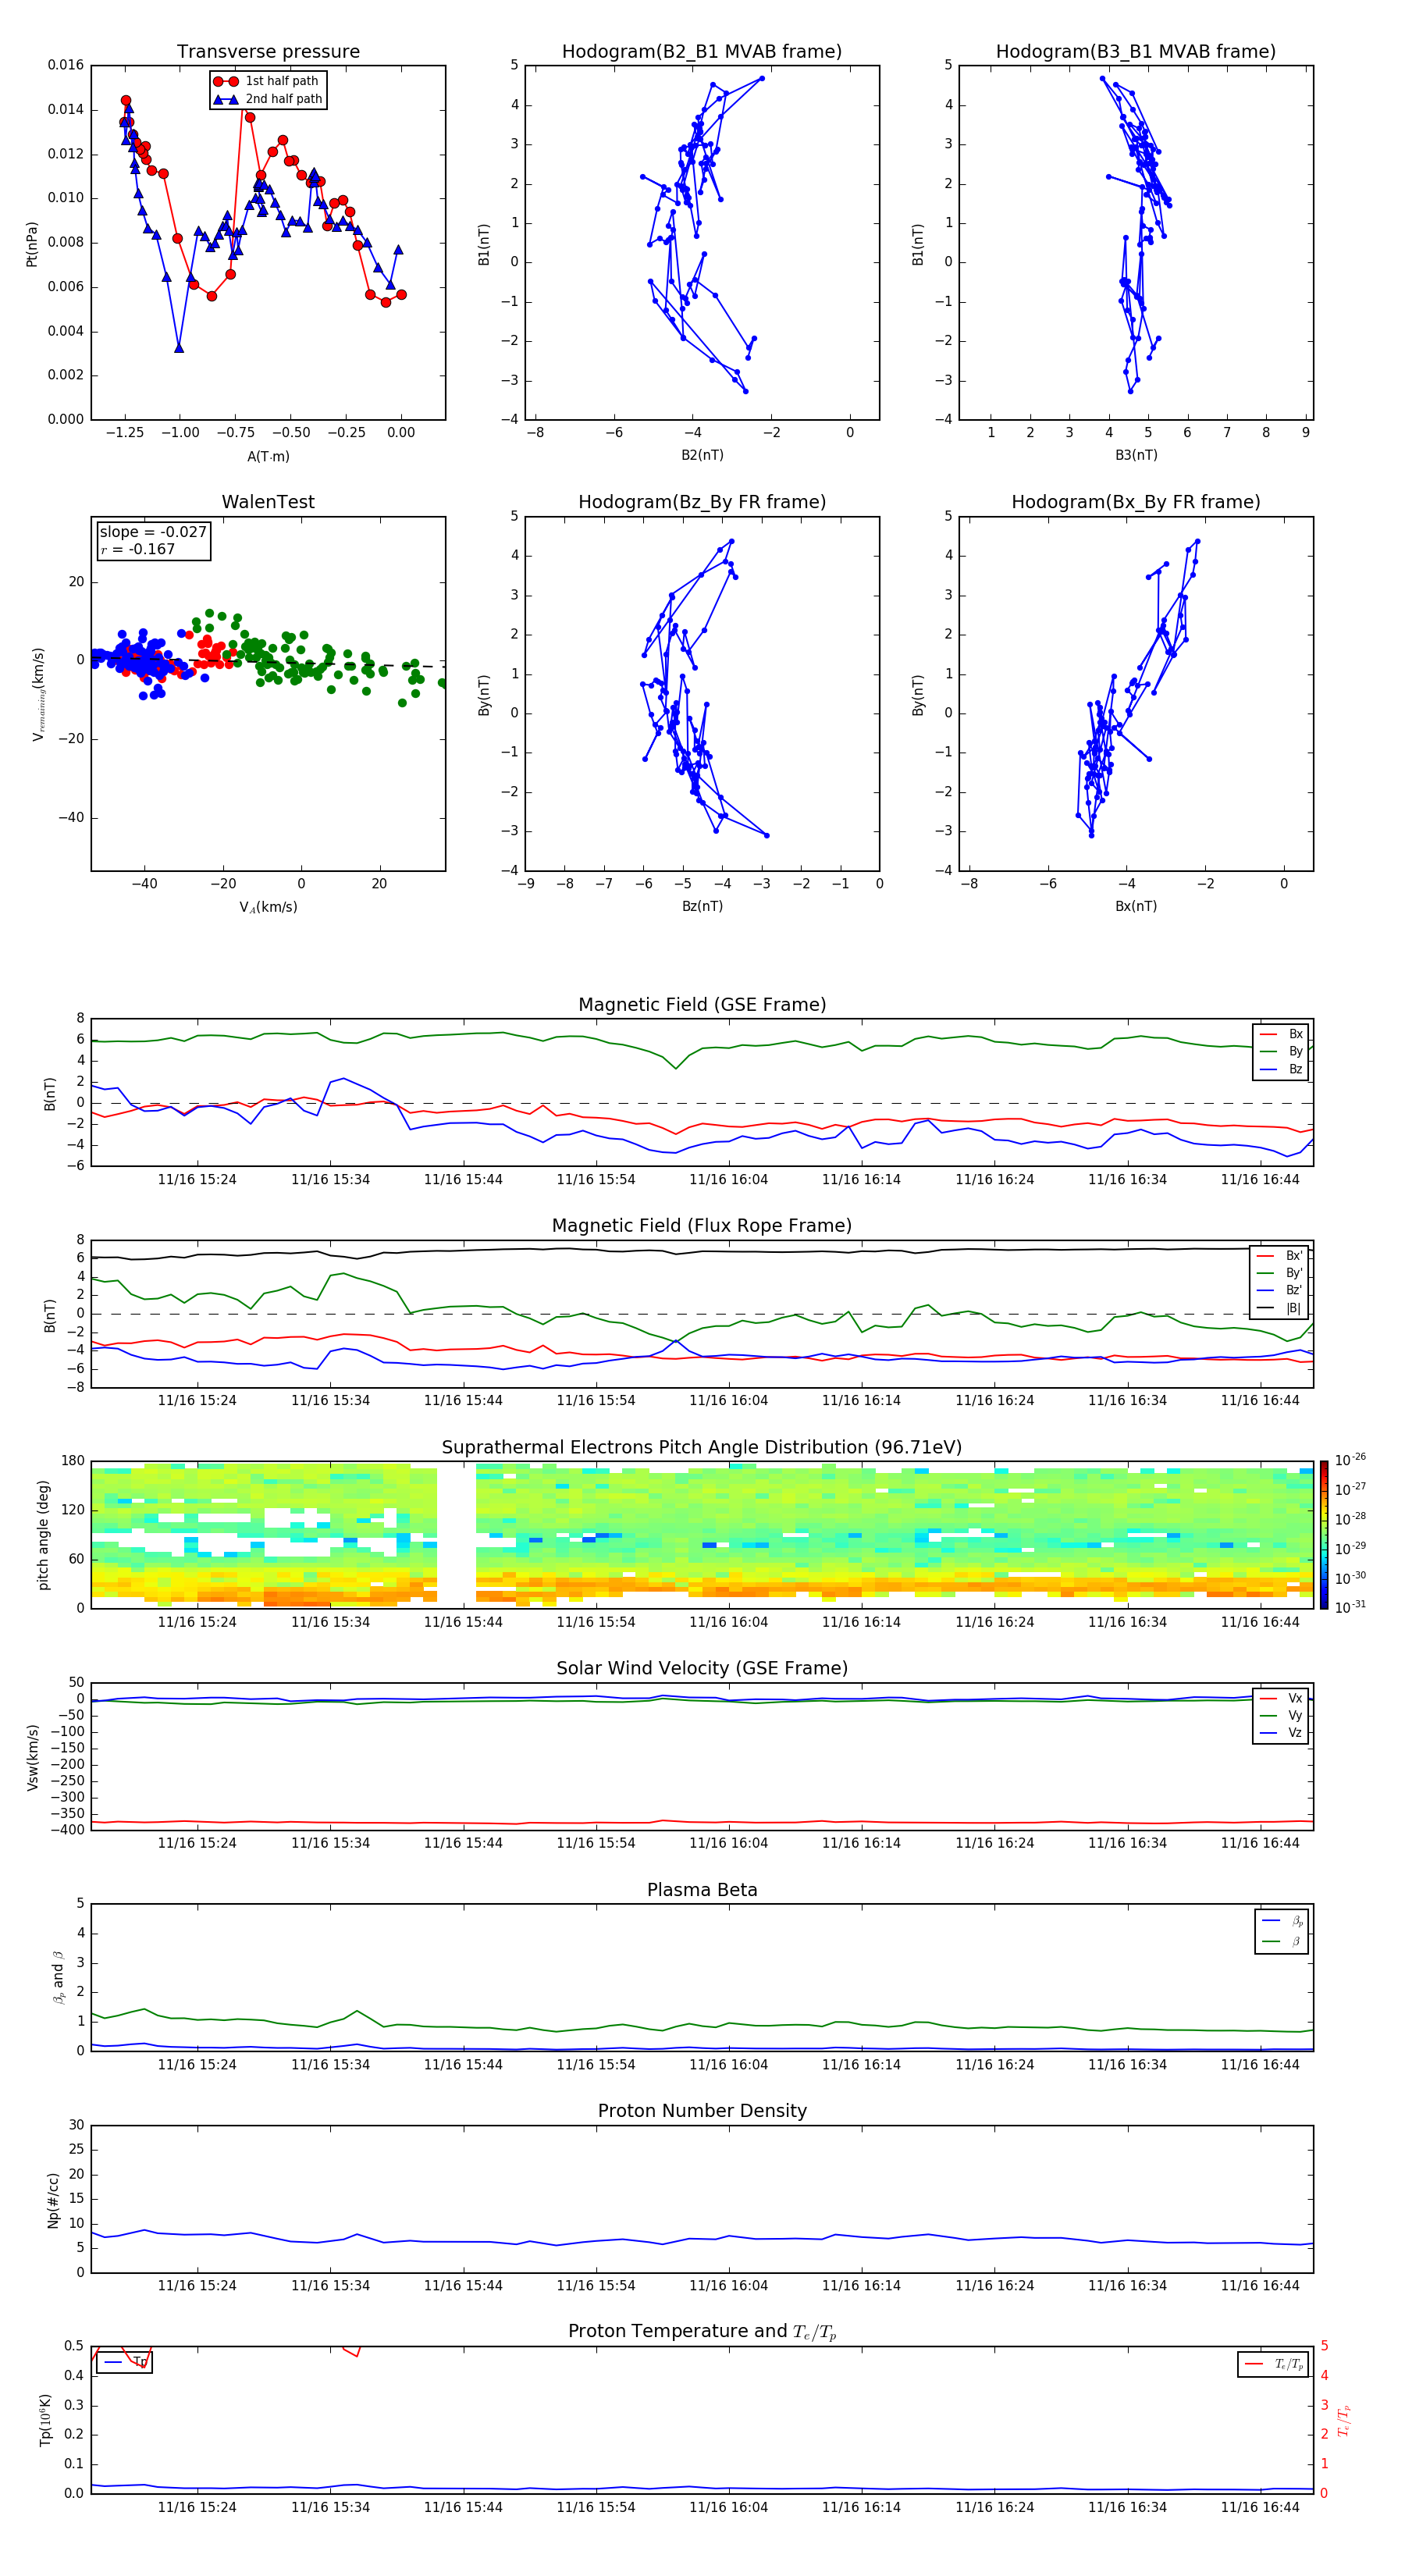
Task: Click the 'Plasma Beta' plot title
Action: pos(702,1890)
